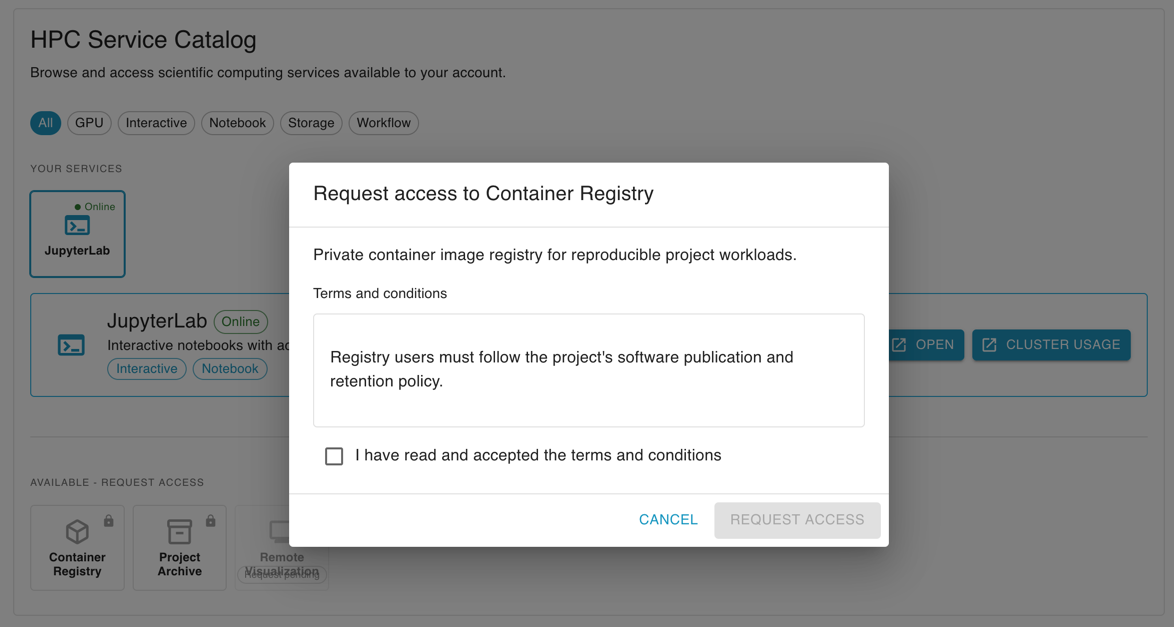The width and height of the screenshot is (1174, 627).
Task: Click the lock icon on Project Archive
Action: (210, 521)
